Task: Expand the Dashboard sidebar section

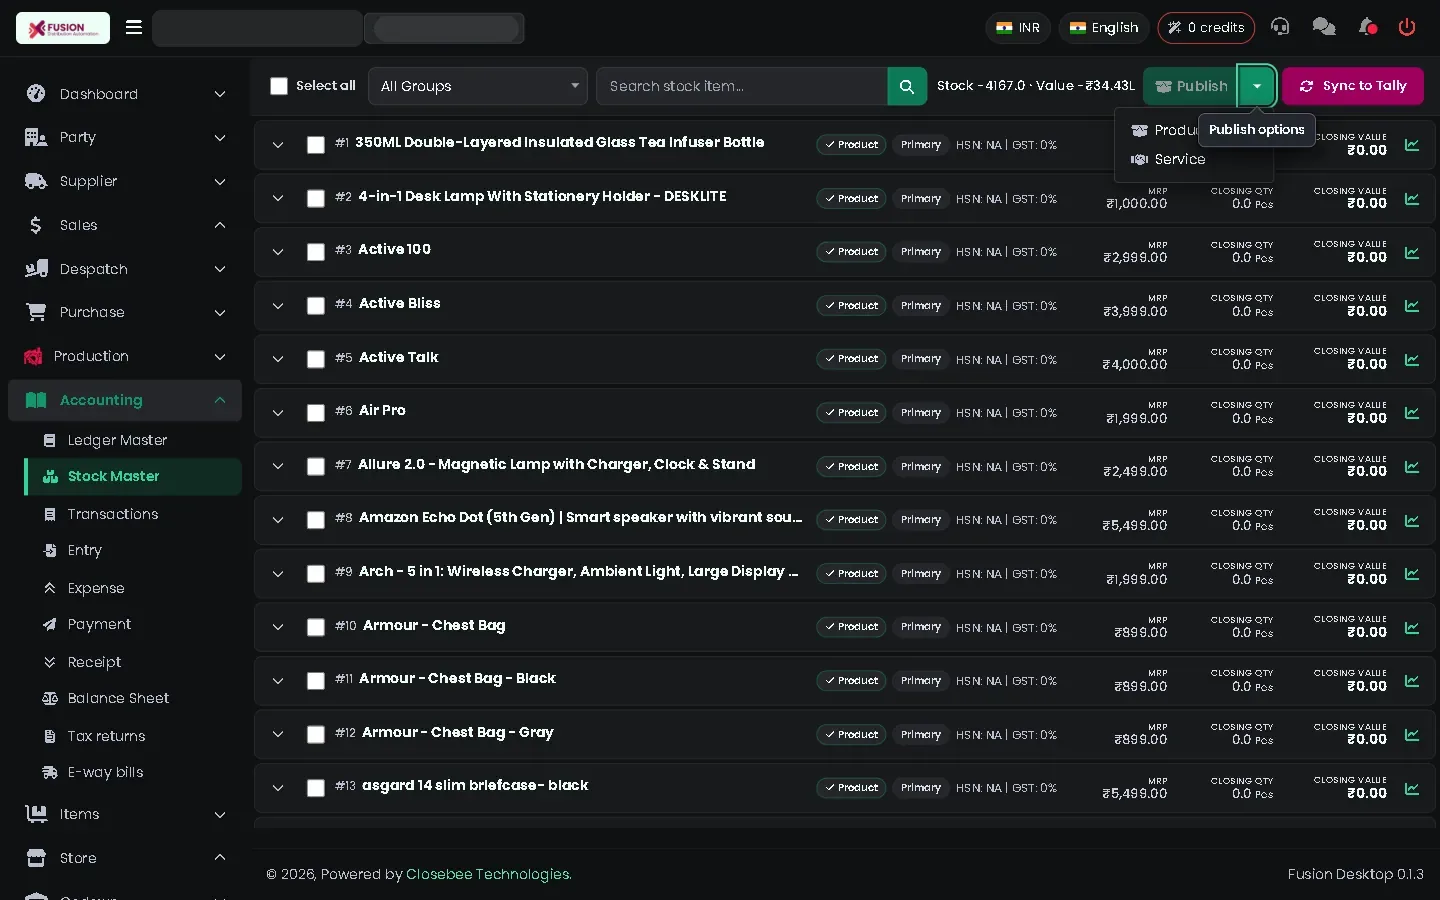Action: 125,94
